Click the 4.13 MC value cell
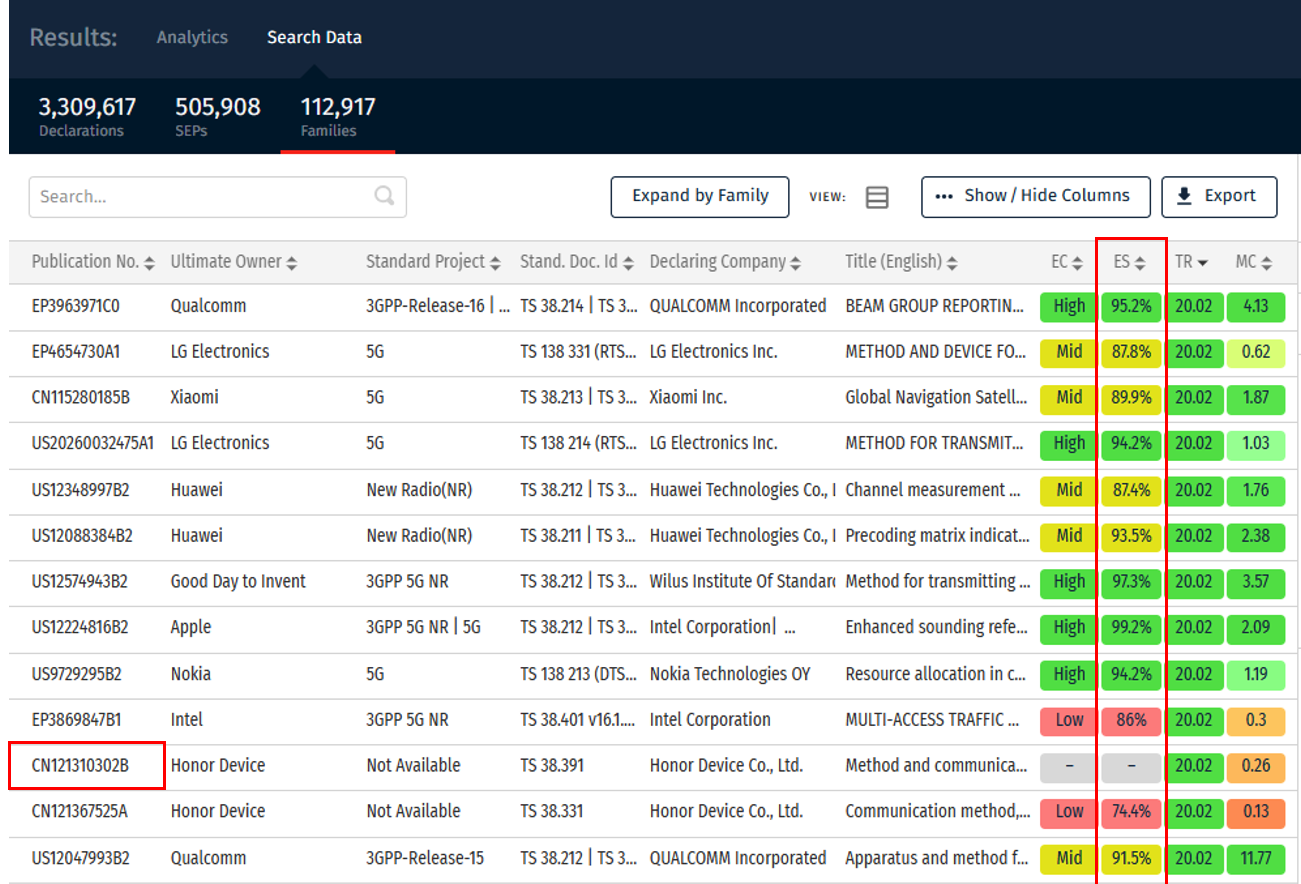Screen dimensions: 1301x884 point(1256,306)
